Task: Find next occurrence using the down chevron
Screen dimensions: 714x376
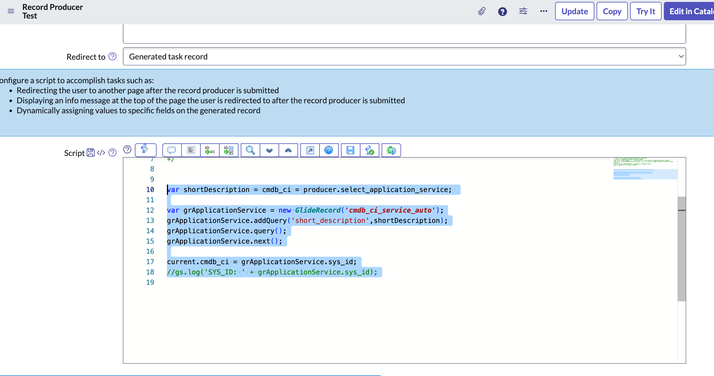Action: point(269,150)
